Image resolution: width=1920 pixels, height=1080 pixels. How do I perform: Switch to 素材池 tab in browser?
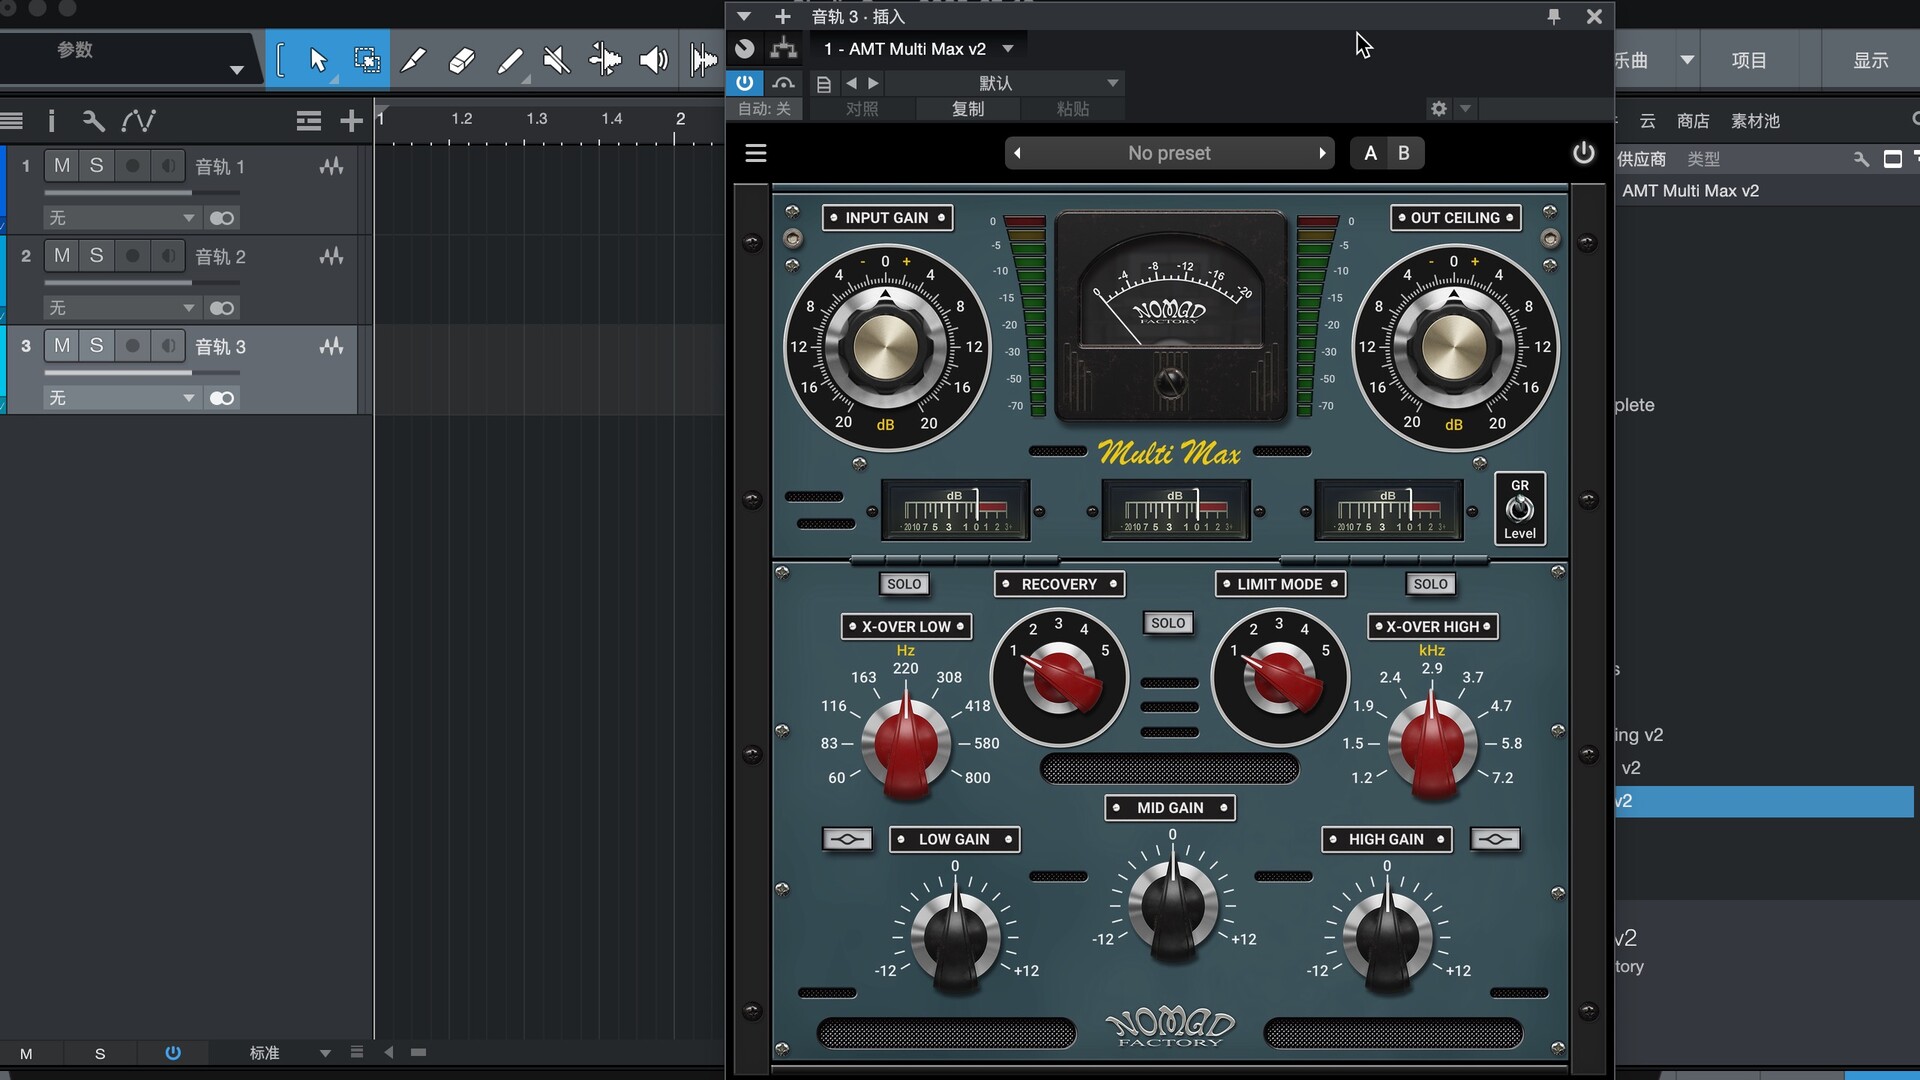(x=1755, y=121)
